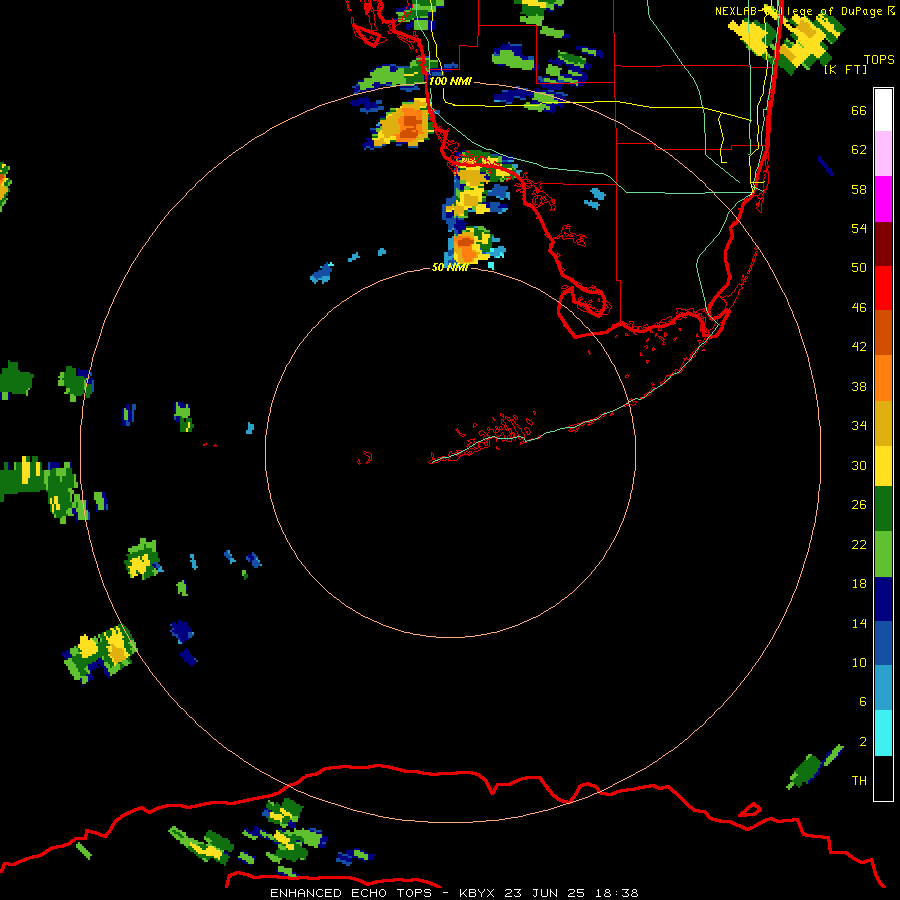This screenshot has height=900, width=900.
Task: Click the 30 value on the scale
Action: tap(859, 465)
